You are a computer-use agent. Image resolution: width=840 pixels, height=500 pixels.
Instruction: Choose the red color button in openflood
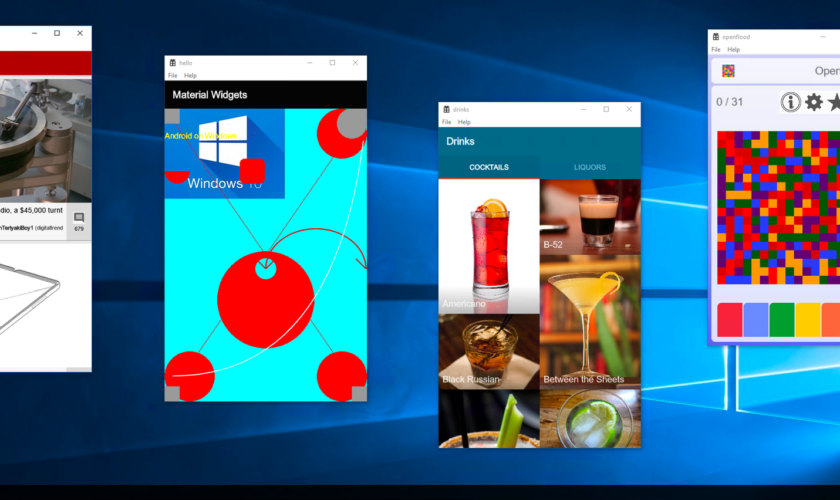coord(730,320)
